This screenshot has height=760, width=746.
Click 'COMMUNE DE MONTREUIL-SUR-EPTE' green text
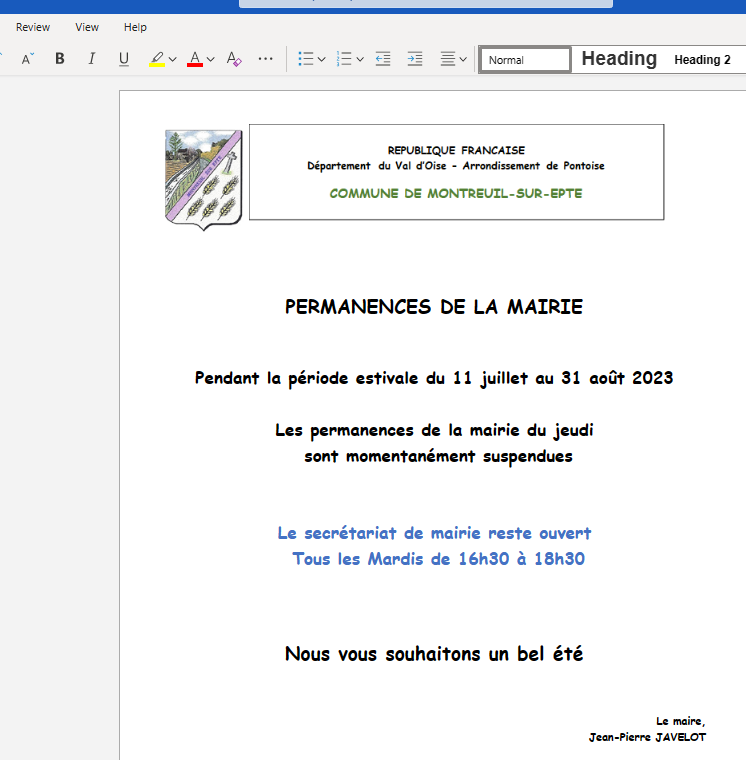point(456,194)
